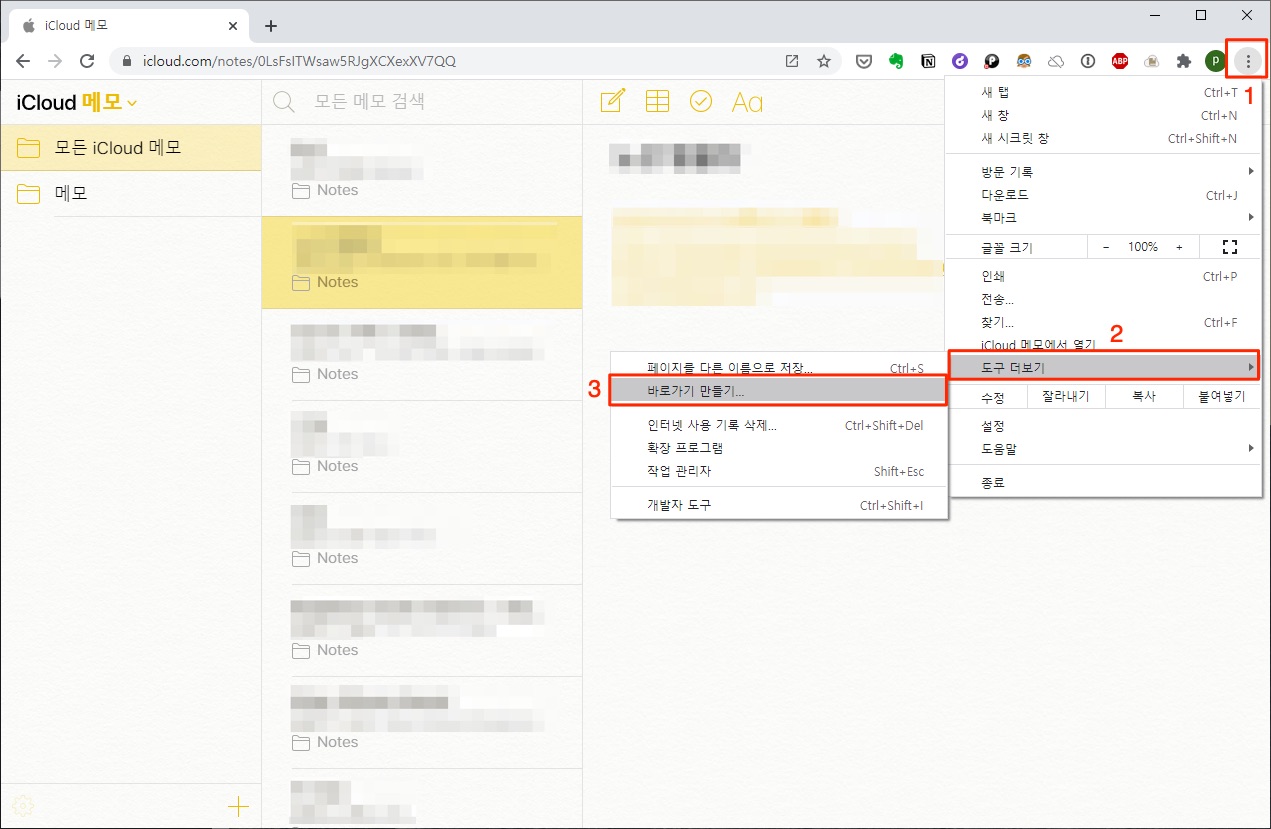Screen dimensions: 1271x829
Task: Expand the 도움말 submenu
Action: pos(1103,449)
